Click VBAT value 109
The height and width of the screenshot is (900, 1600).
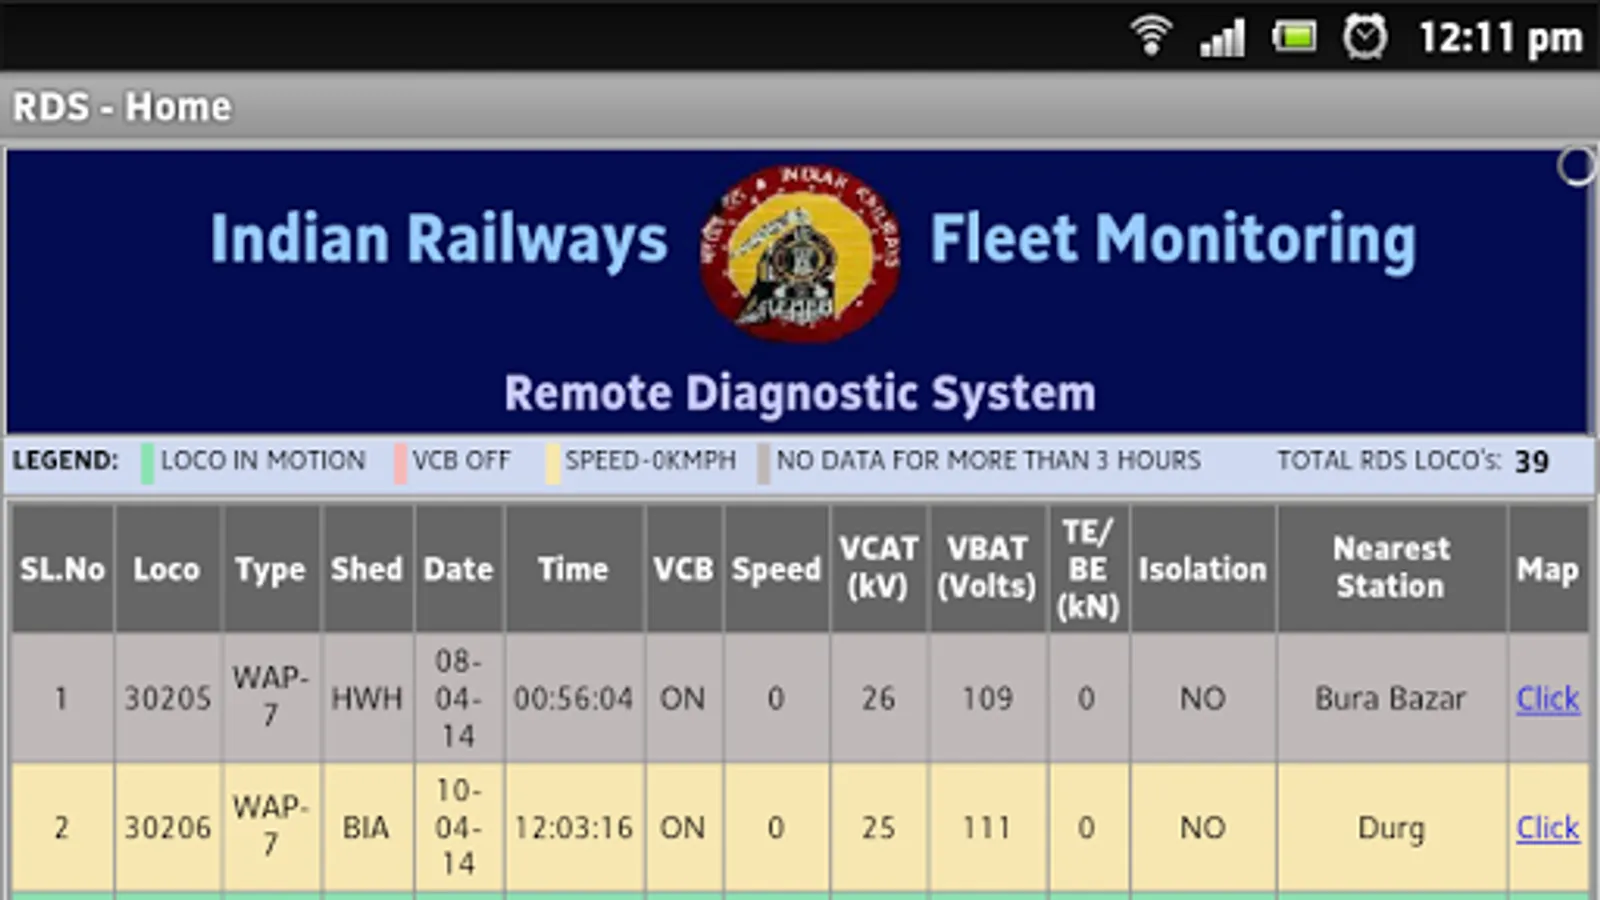(988, 698)
